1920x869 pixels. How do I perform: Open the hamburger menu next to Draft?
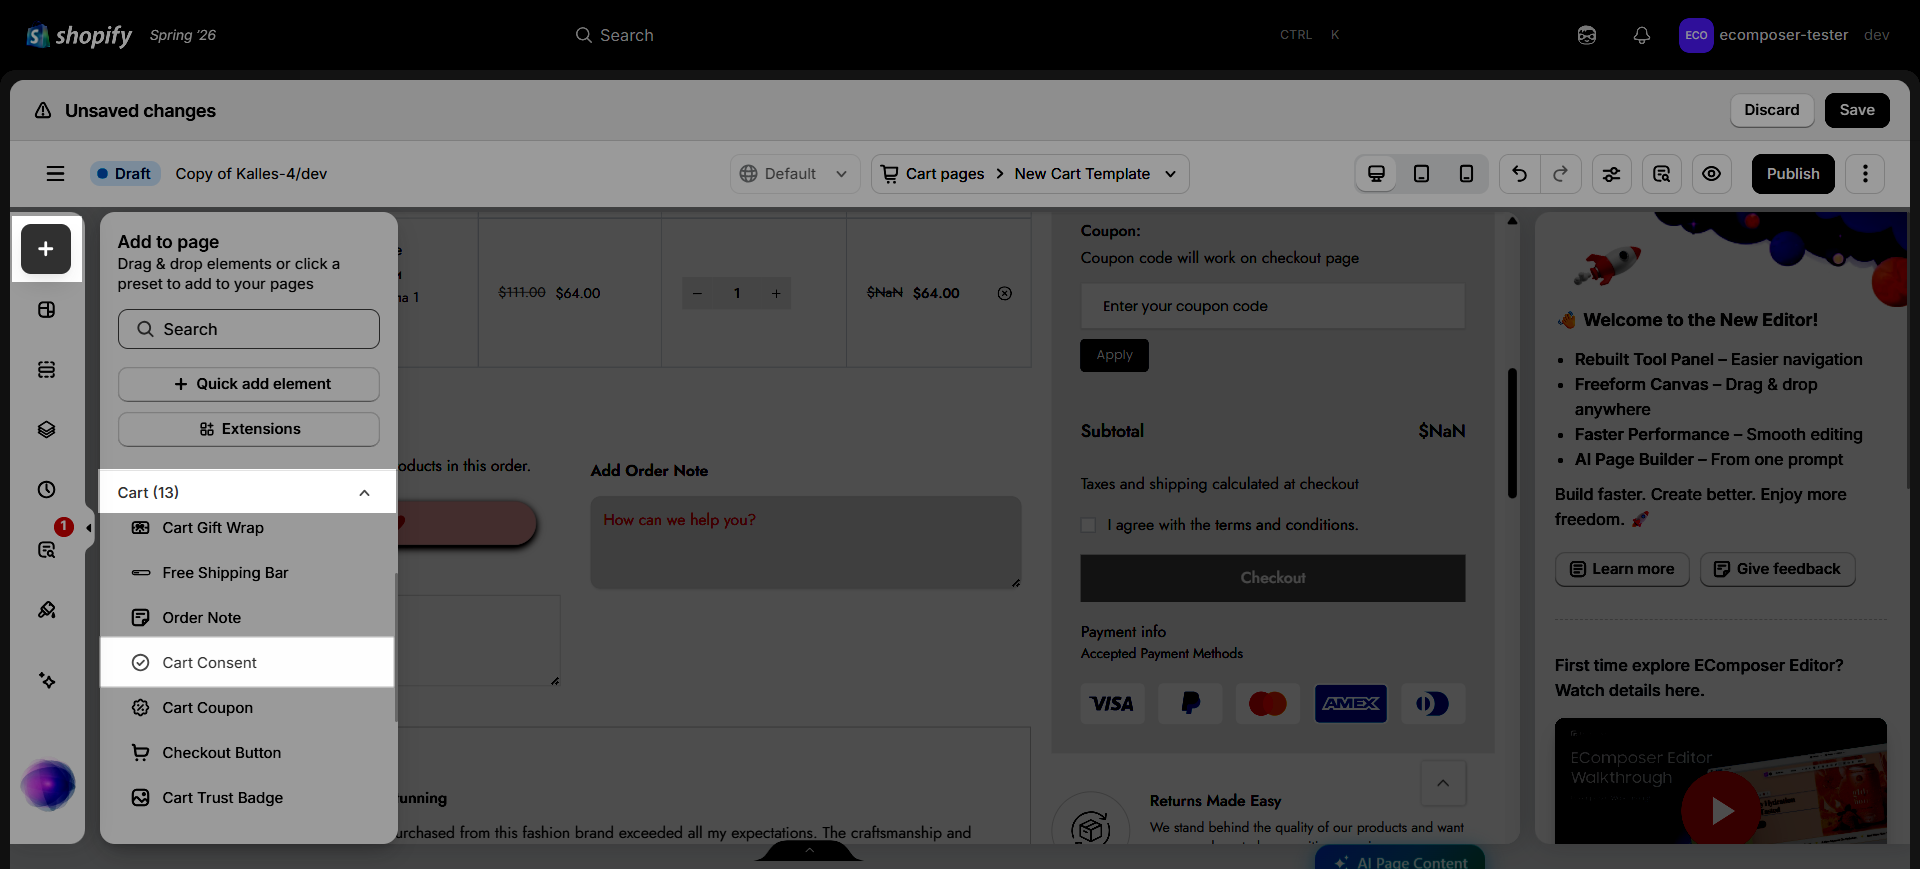point(55,174)
